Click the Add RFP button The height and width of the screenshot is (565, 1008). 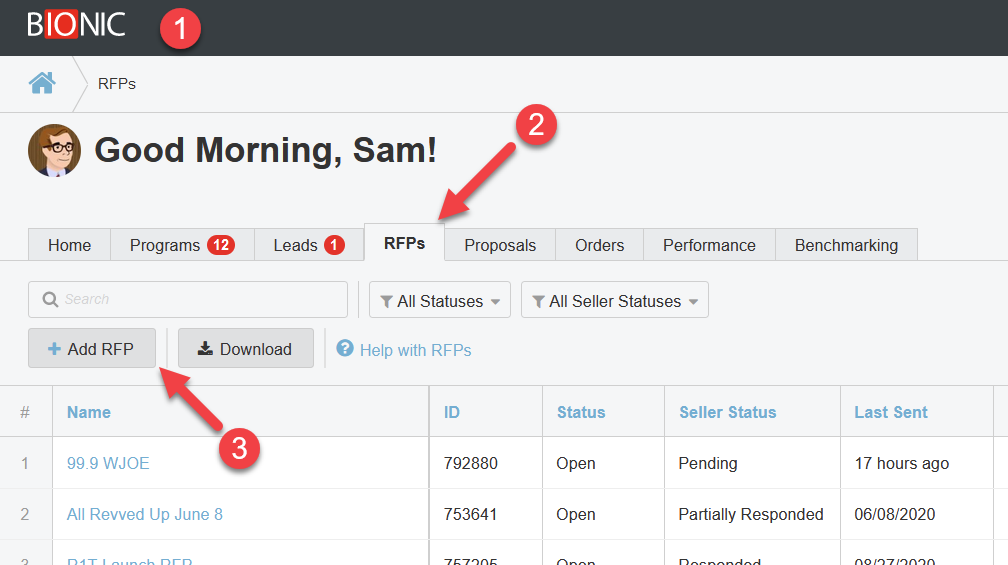[x=91, y=349]
